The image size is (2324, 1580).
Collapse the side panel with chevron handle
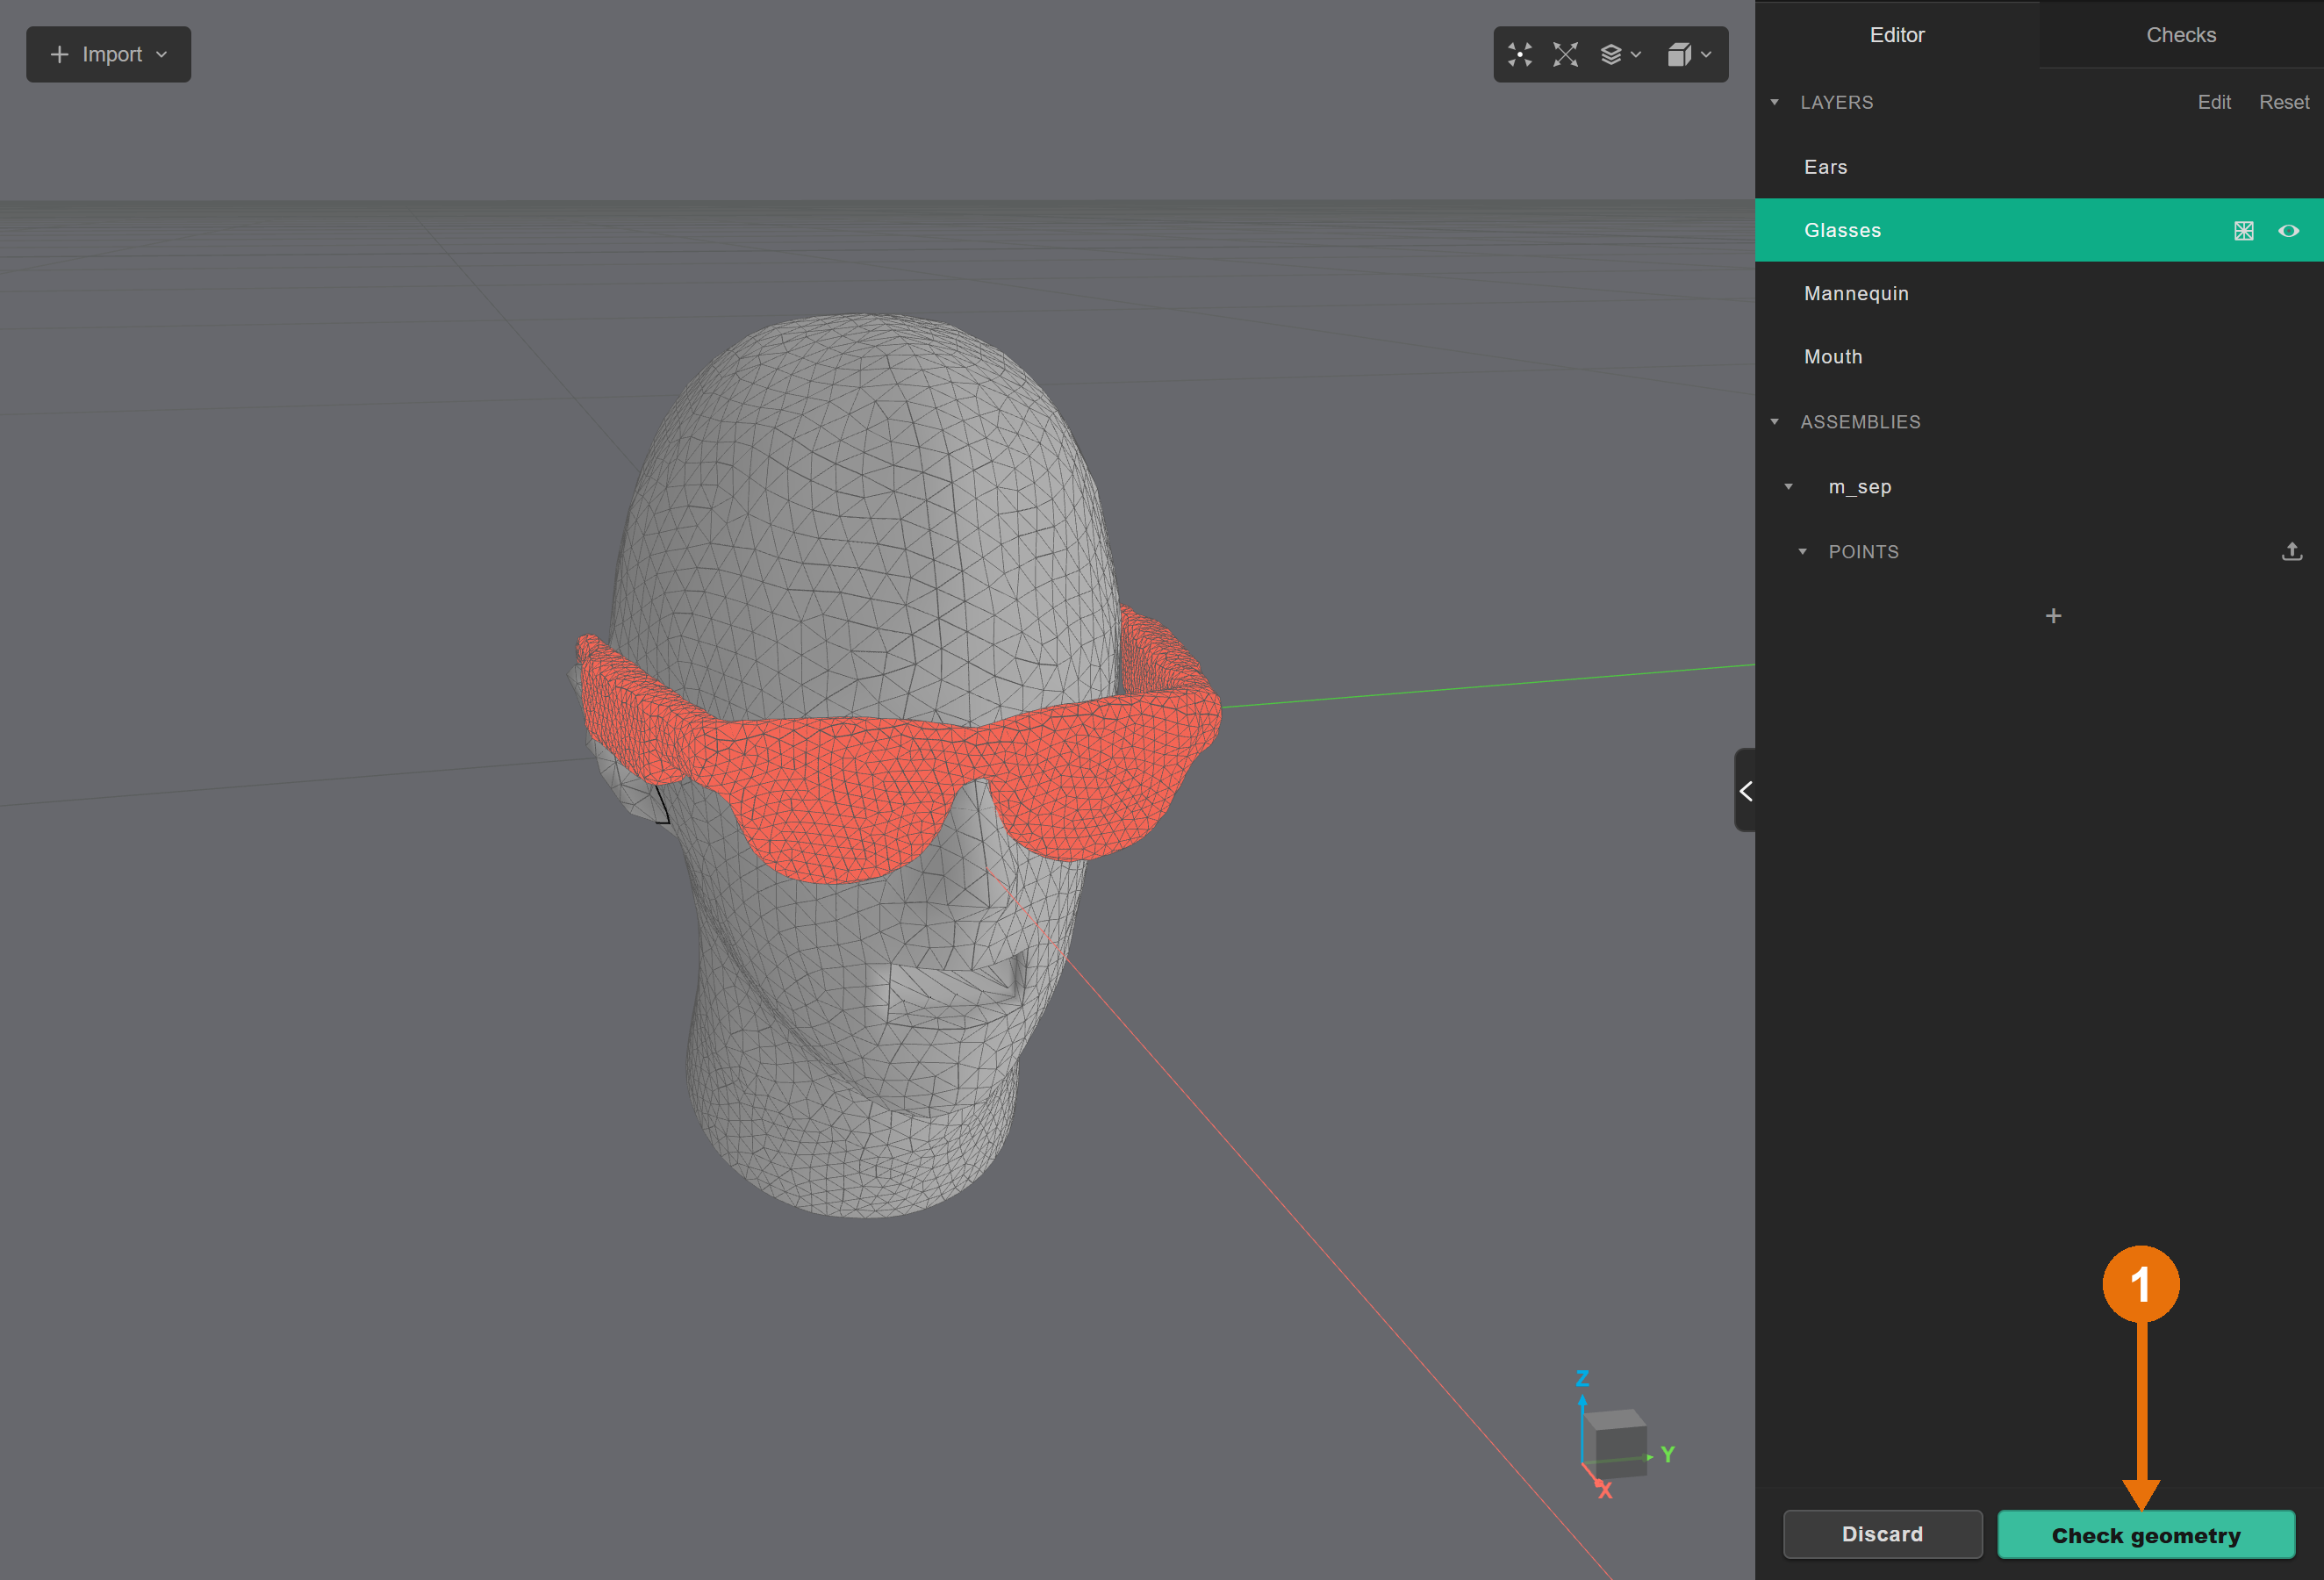pos(1745,790)
